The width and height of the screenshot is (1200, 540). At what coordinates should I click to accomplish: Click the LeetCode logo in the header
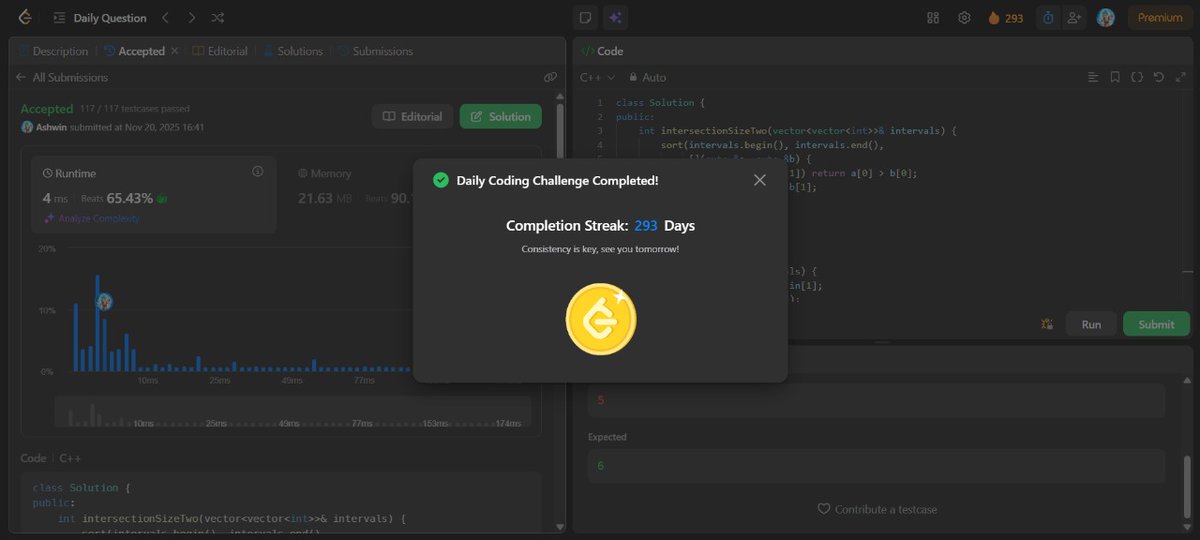23,17
